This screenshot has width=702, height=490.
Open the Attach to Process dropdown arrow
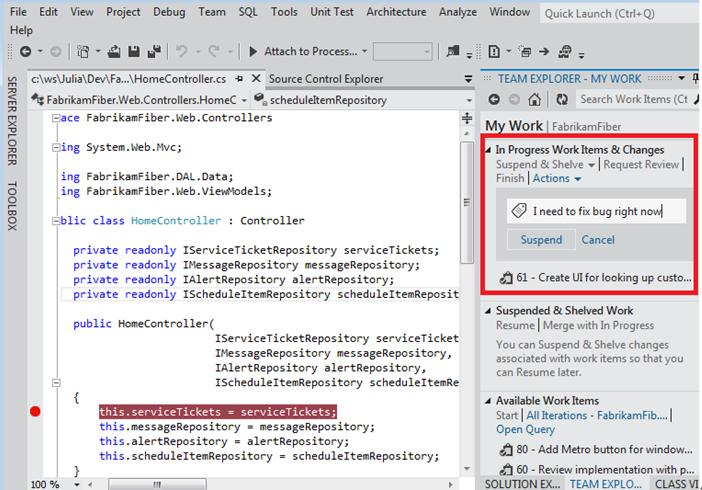[x=364, y=52]
